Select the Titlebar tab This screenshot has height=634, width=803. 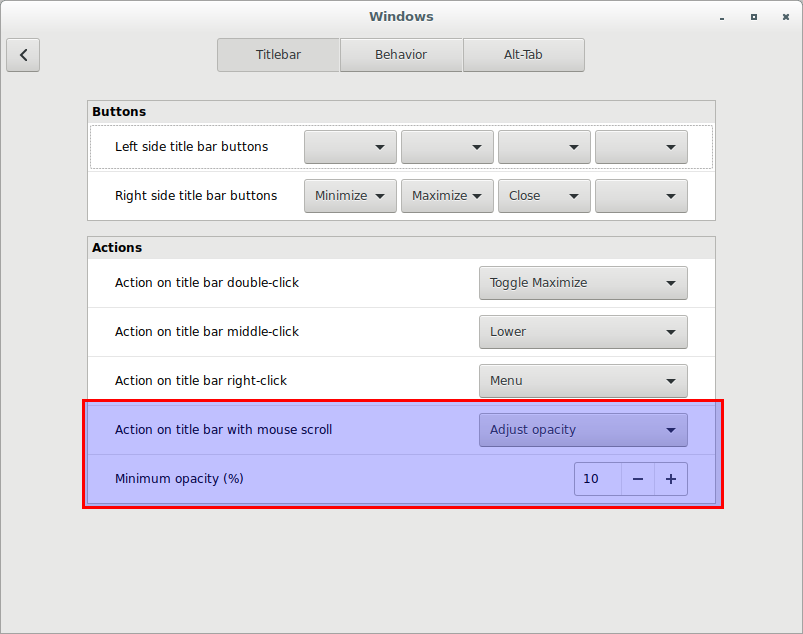[x=278, y=55]
